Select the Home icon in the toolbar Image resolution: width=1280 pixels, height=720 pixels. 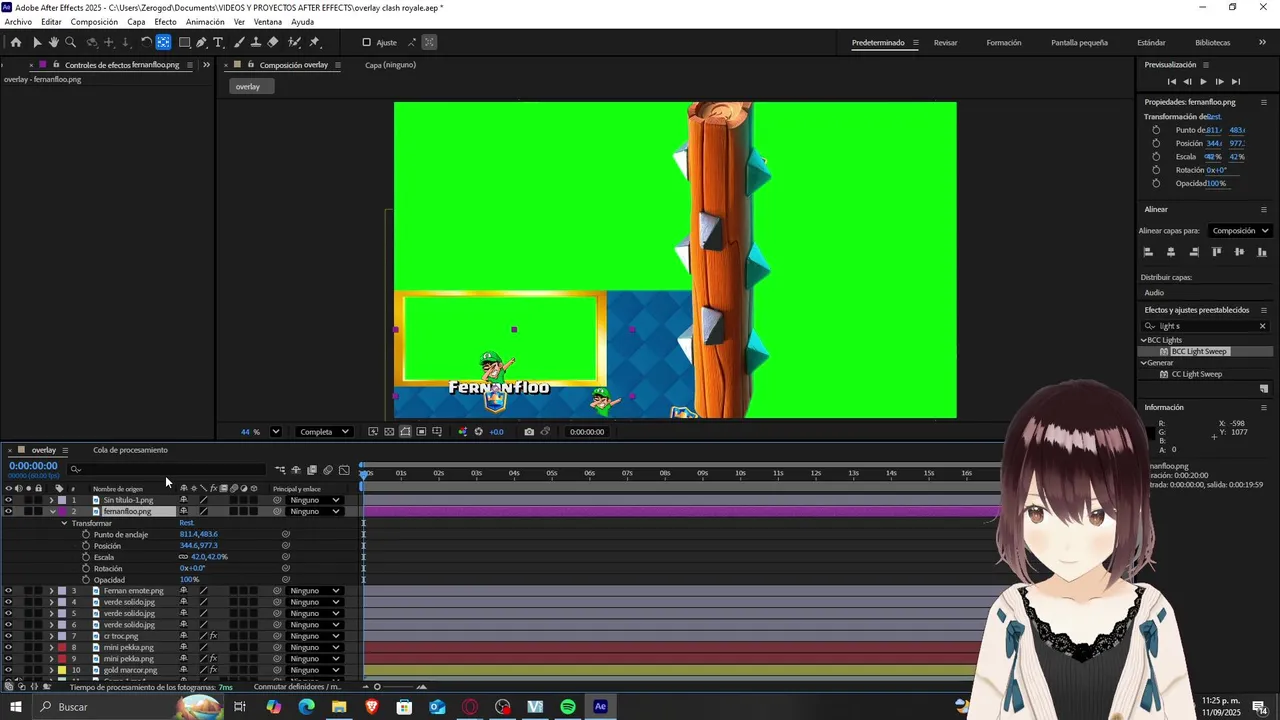click(15, 42)
